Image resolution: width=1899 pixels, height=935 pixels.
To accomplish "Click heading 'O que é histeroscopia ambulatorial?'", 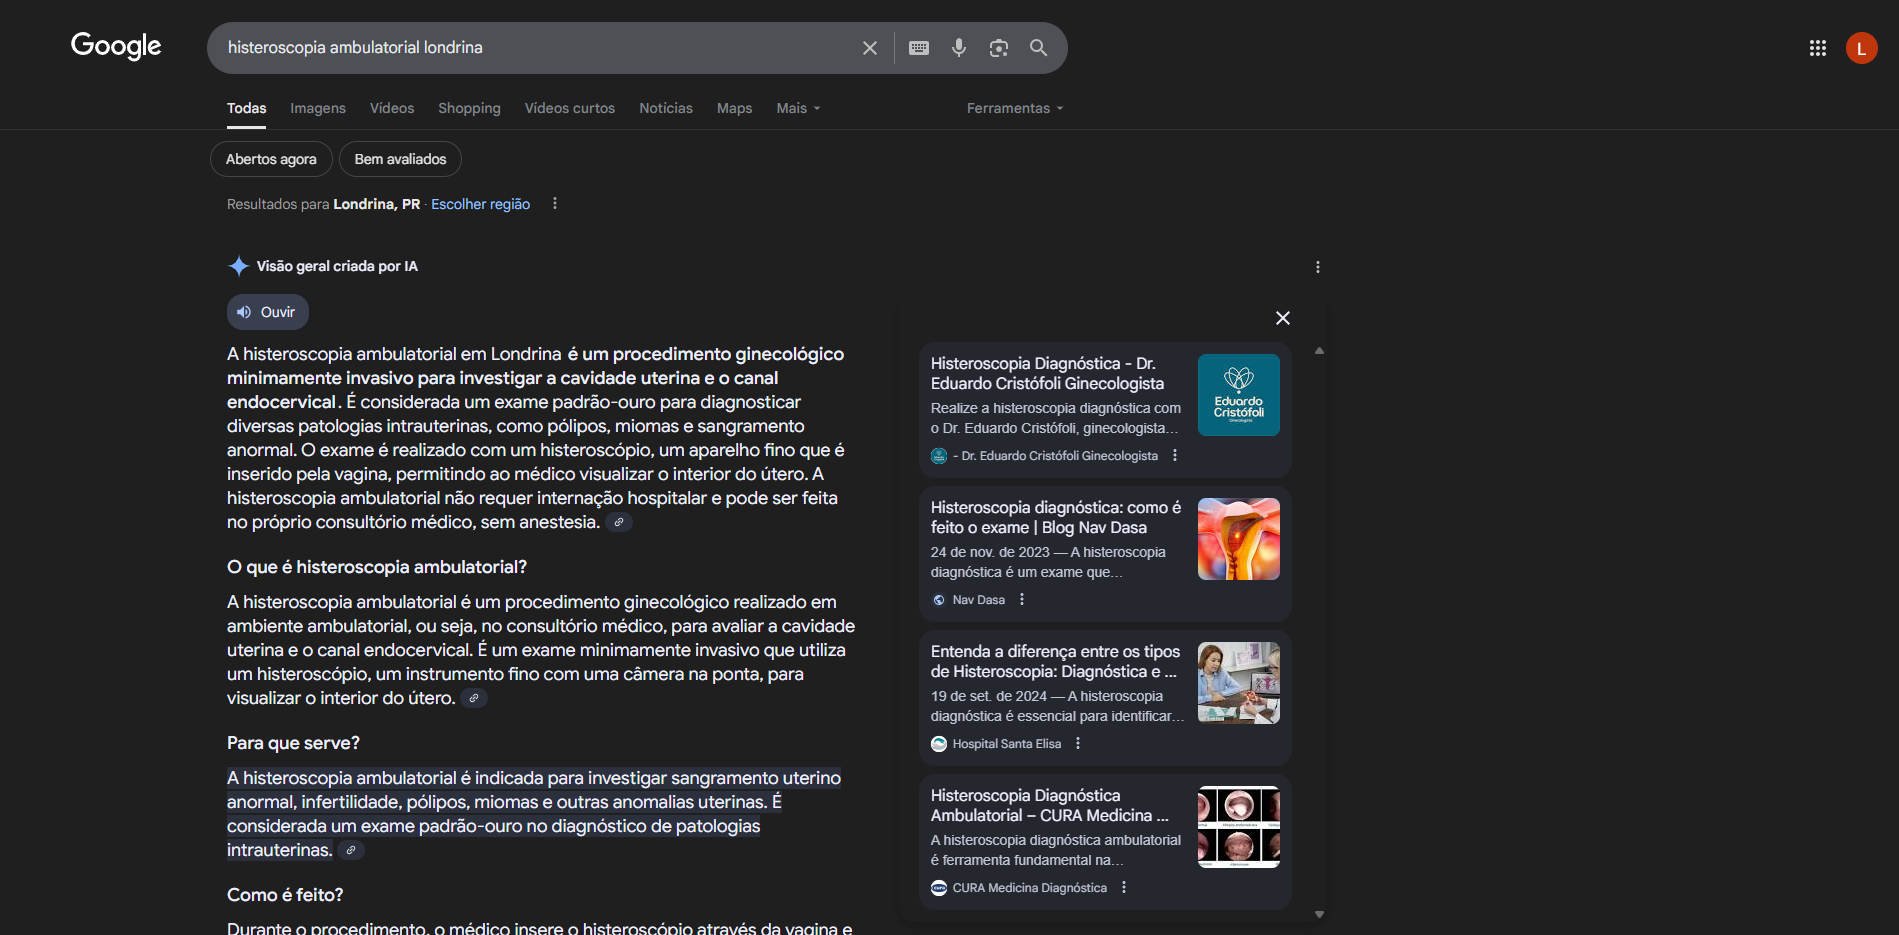I will 377,567.
